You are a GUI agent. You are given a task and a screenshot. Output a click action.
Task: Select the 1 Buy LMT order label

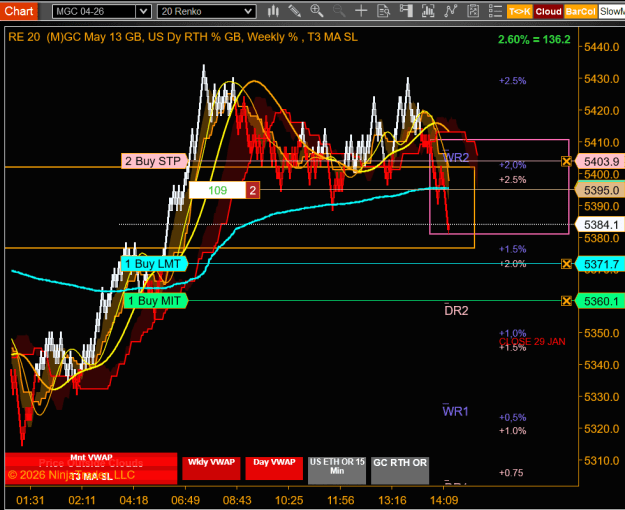[x=154, y=264]
